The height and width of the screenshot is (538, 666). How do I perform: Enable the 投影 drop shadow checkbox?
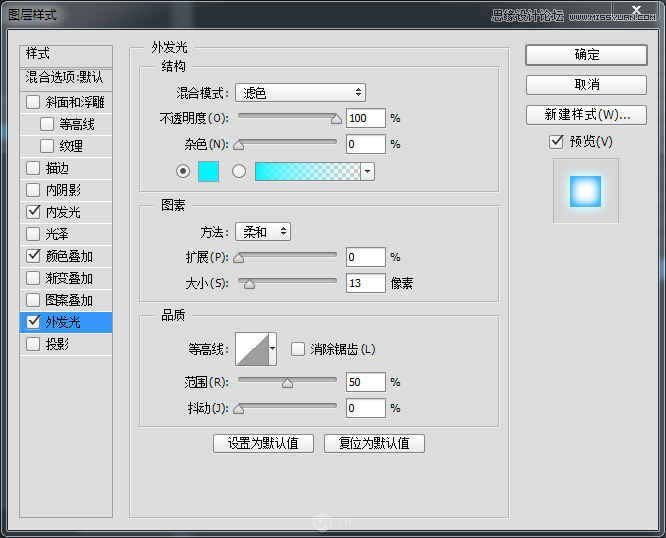click(33, 344)
